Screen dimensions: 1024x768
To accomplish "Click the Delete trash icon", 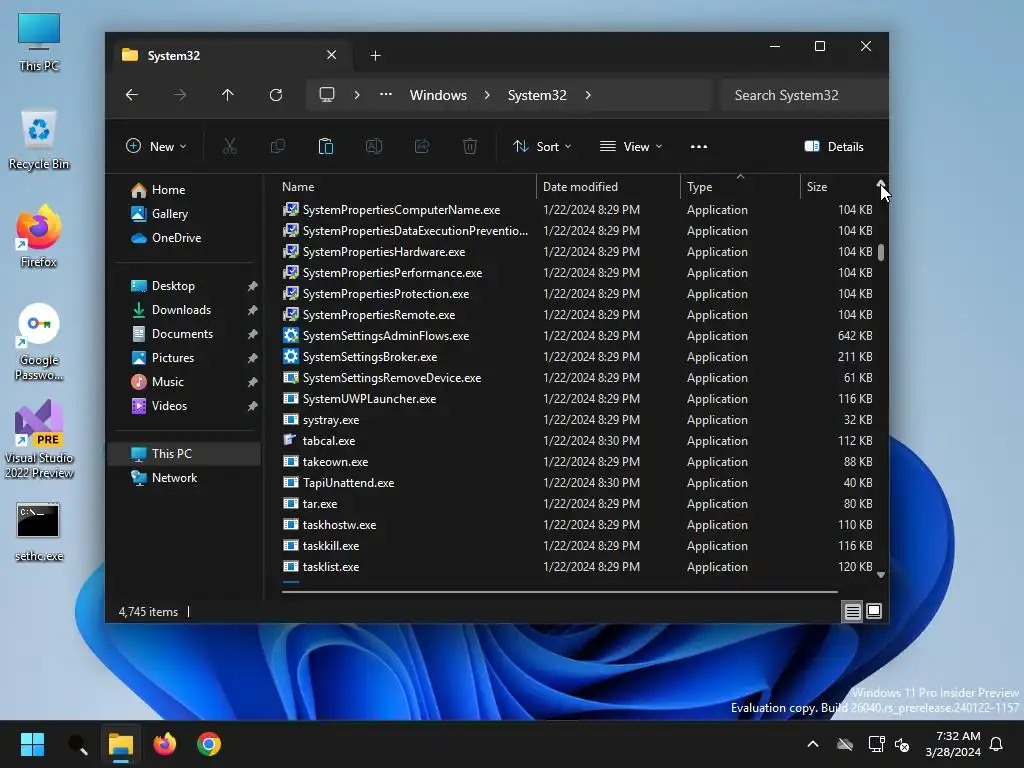I will (x=470, y=146).
